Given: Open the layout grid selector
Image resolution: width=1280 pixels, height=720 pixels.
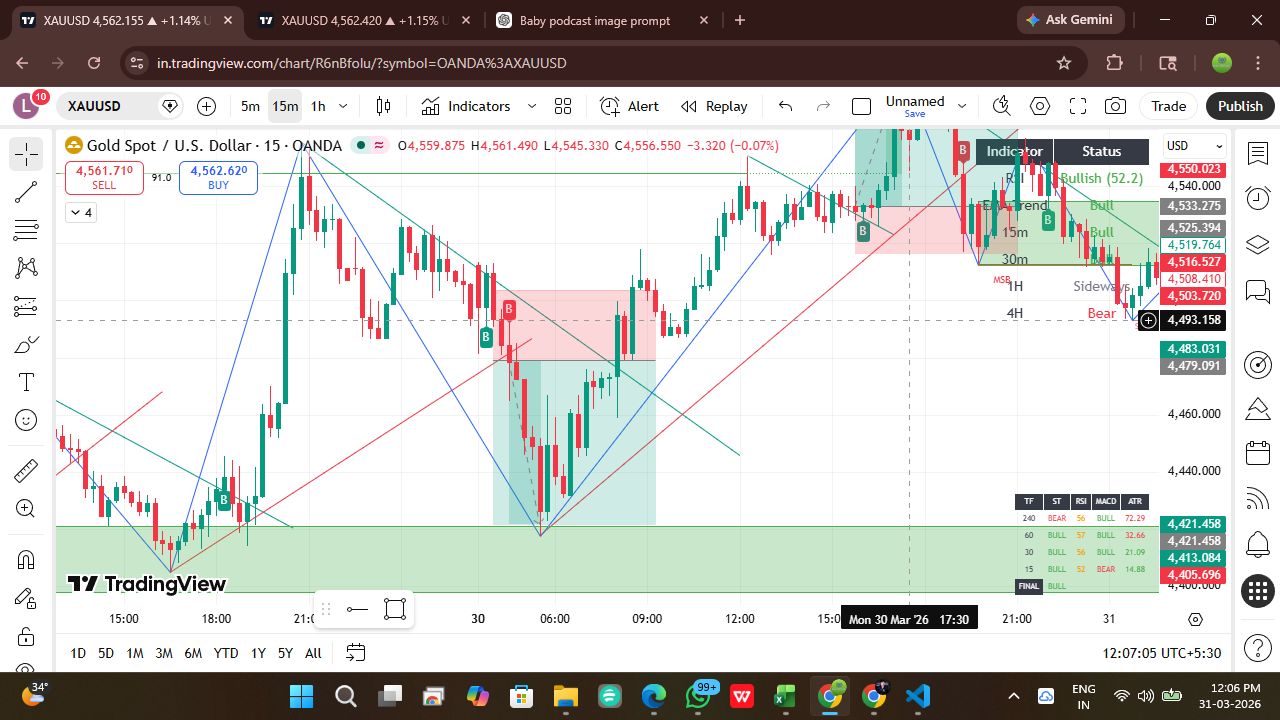Looking at the screenshot, I should pyautogui.click(x=563, y=106).
